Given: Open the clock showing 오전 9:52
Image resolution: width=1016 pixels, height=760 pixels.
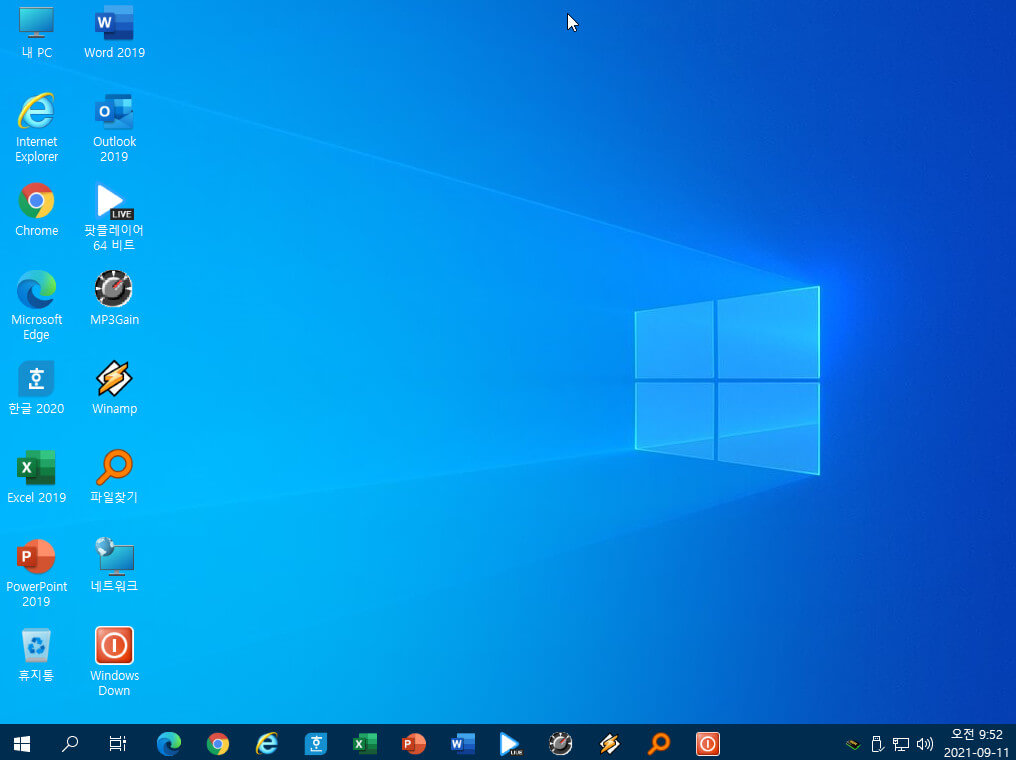Looking at the screenshot, I should point(976,743).
